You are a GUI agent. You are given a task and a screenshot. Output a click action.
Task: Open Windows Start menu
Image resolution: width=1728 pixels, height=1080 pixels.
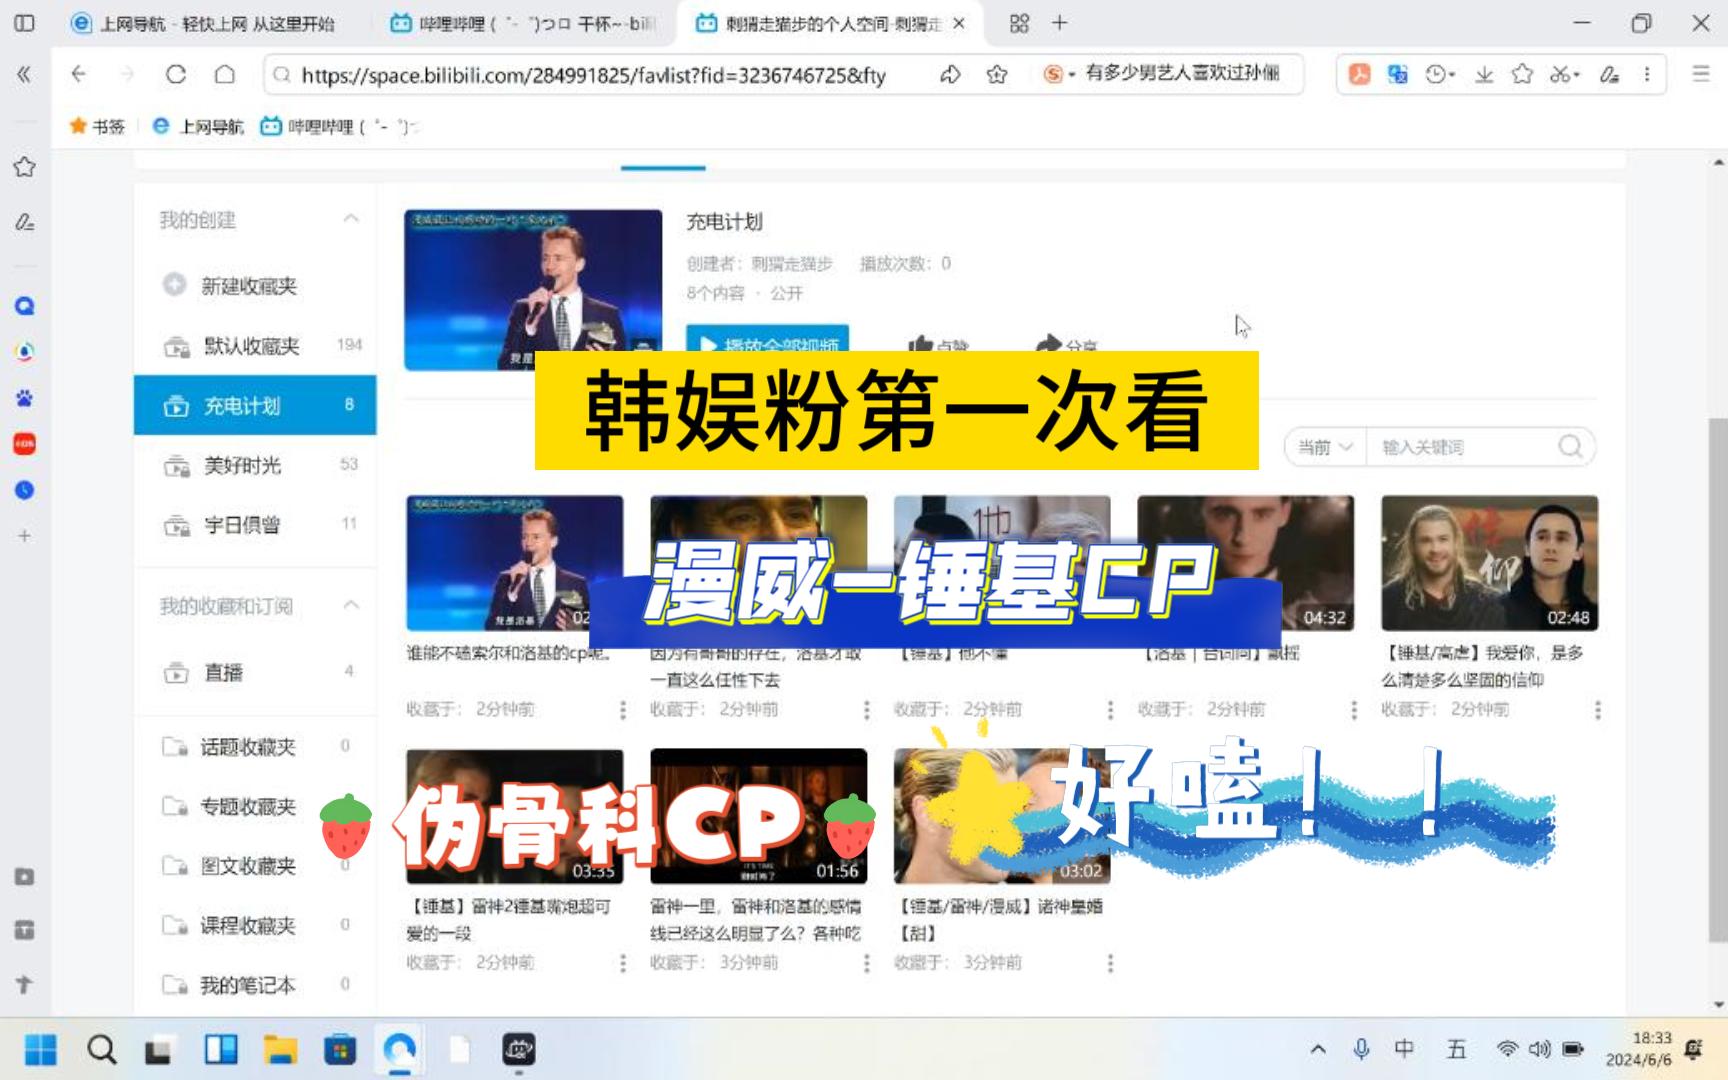(41, 1050)
